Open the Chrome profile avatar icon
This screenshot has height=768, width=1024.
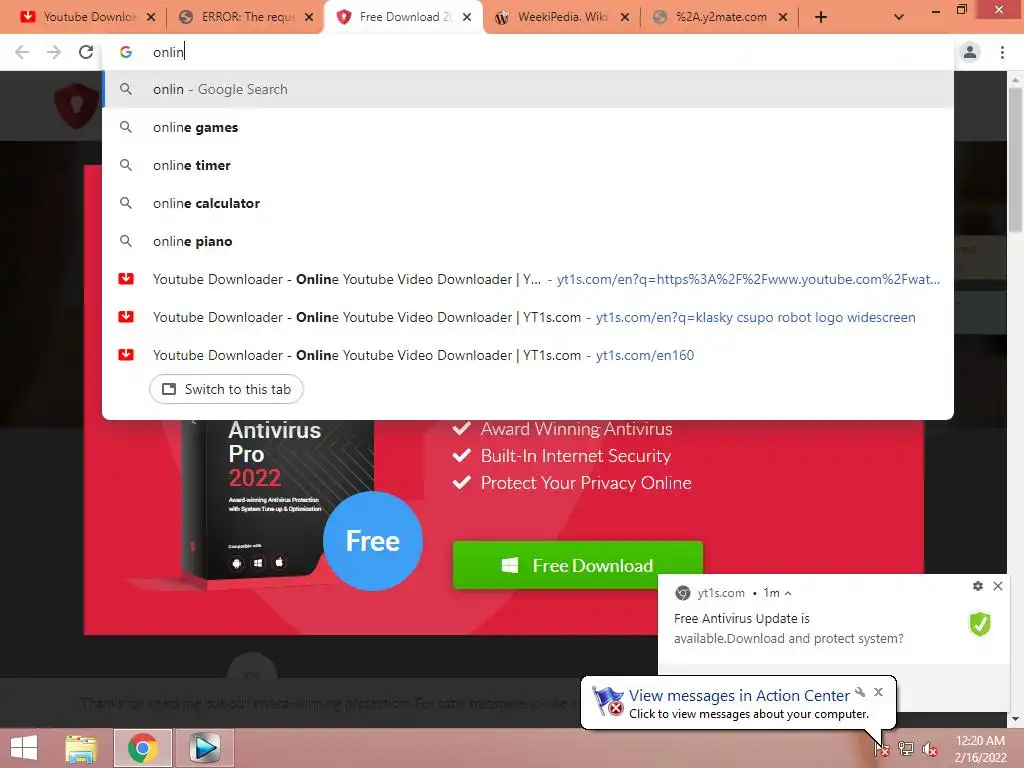[970, 52]
